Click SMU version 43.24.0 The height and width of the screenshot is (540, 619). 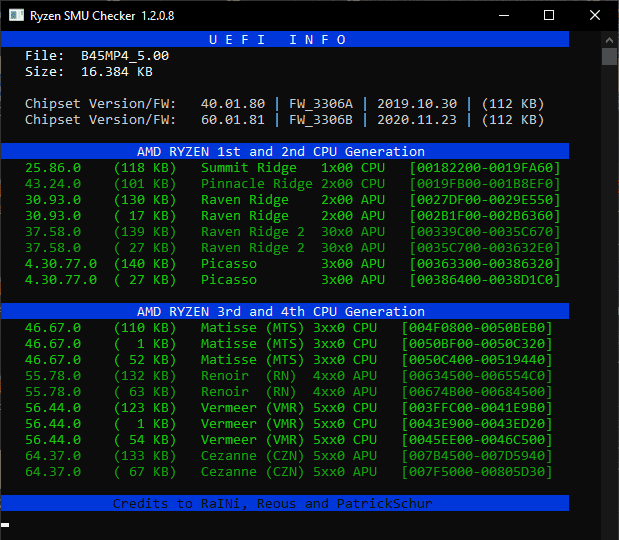[x=53, y=184]
